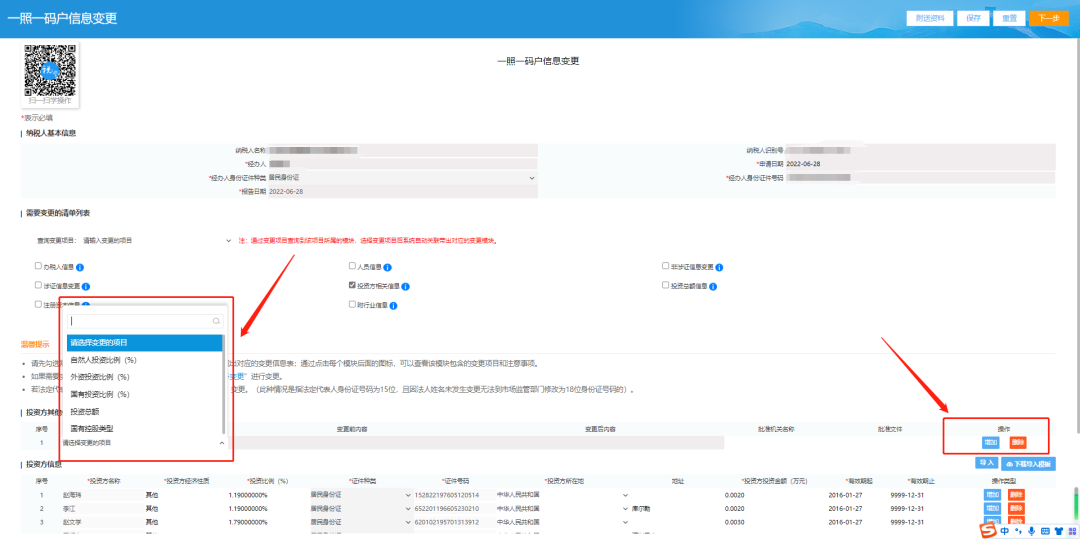1080x539 pixels.
Task: Enable the 涉证信息变更 checkbox
Action: click(x=38, y=285)
